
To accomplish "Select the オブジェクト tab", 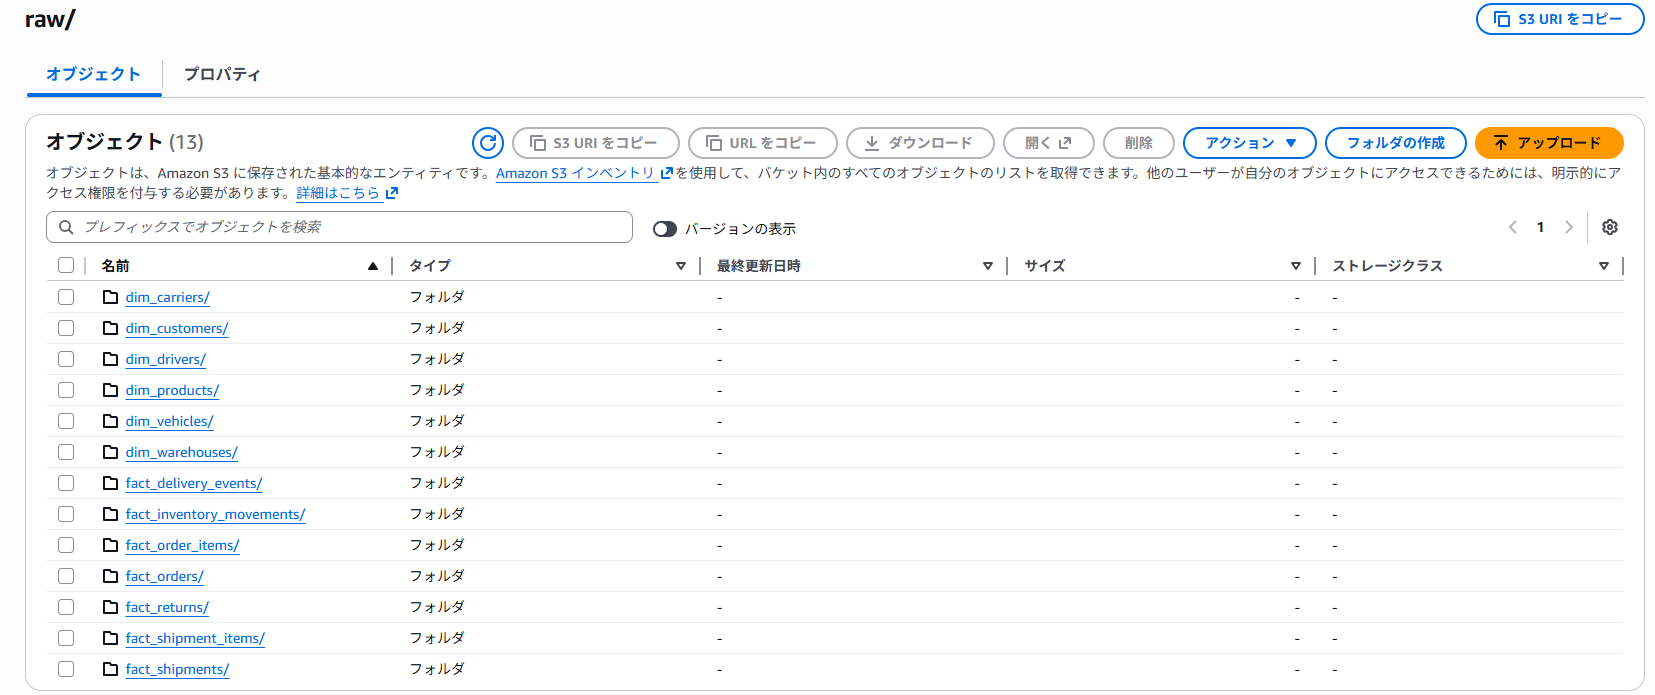I will coord(93,74).
